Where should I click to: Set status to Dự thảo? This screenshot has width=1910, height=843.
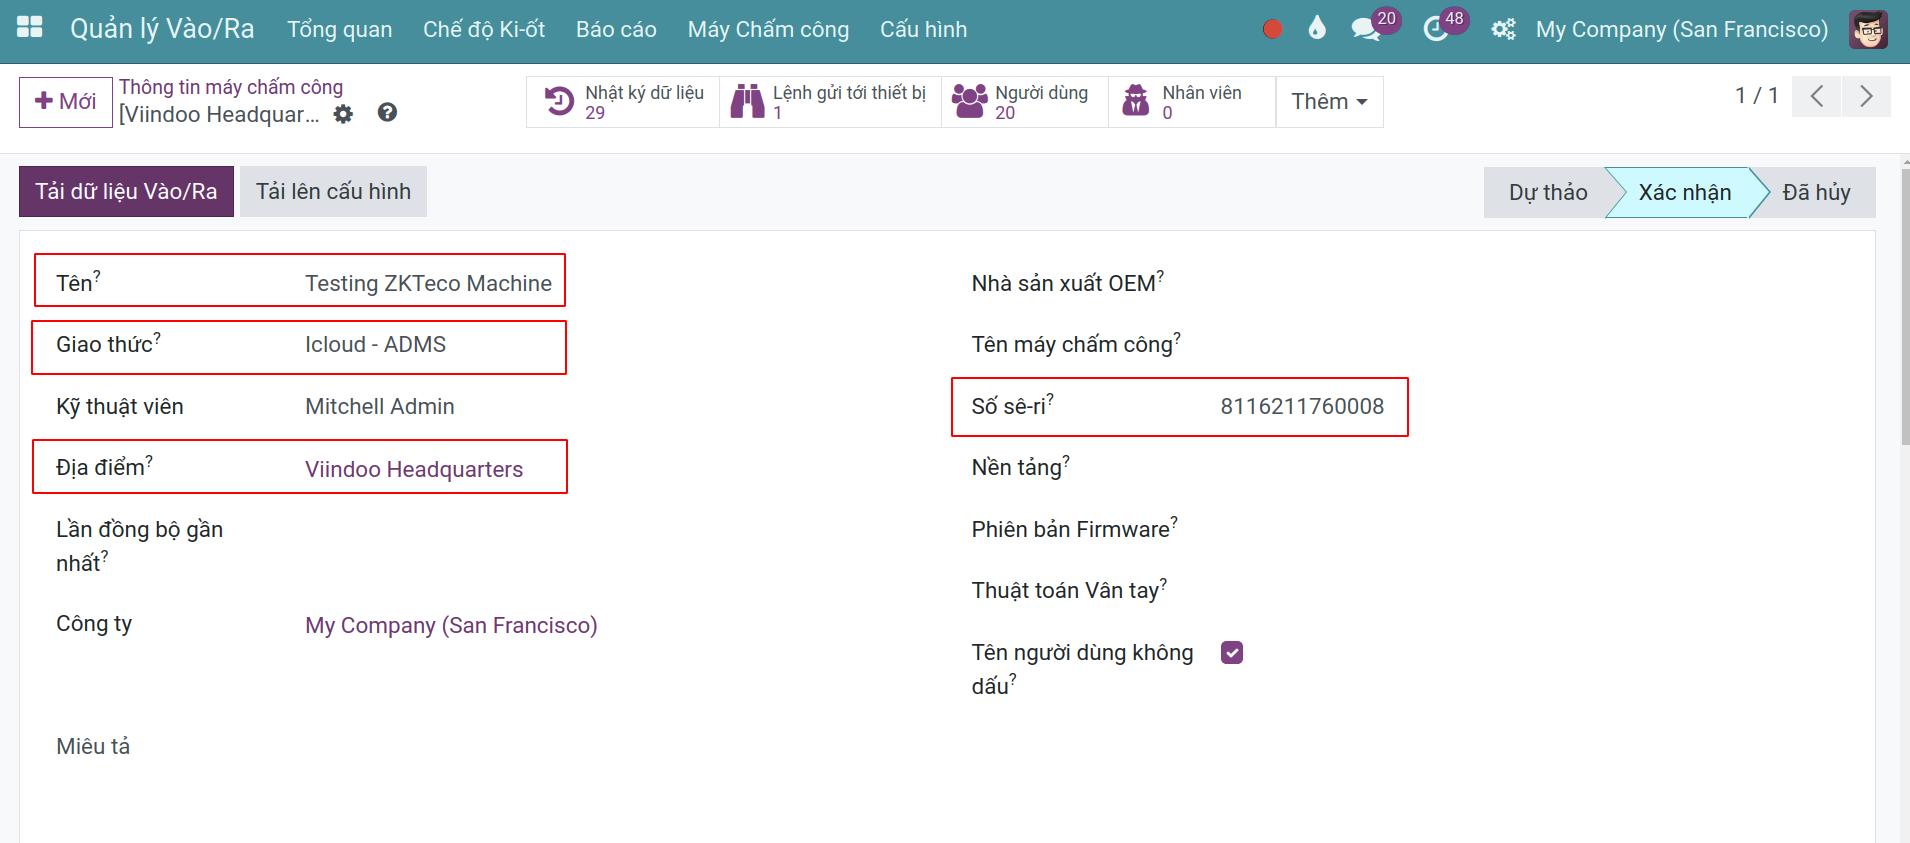tap(1547, 192)
